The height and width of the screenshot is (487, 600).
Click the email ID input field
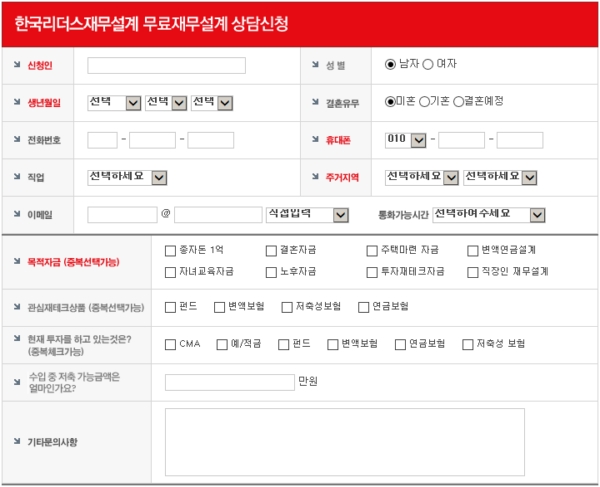[x=122, y=215]
